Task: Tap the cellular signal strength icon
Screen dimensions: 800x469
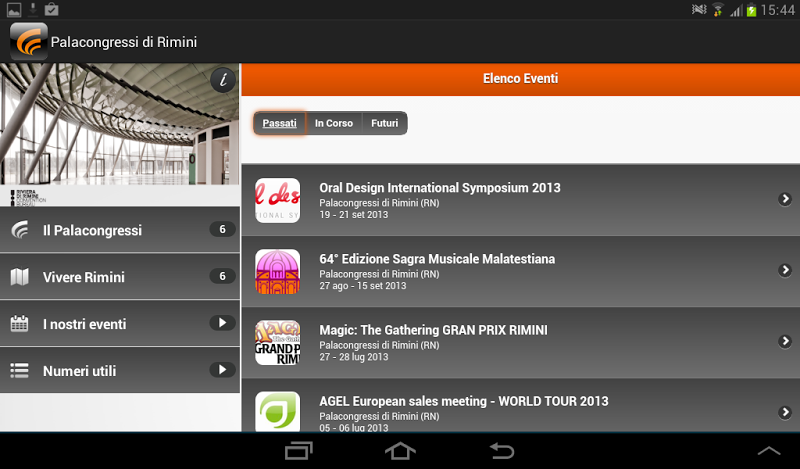Action: click(736, 10)
